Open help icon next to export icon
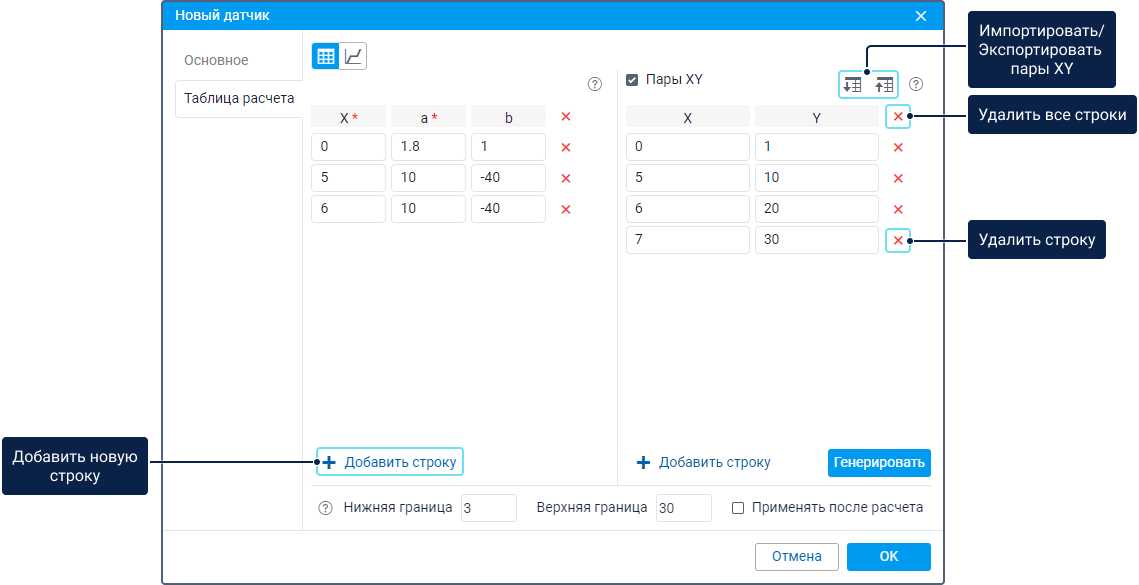Viewport: 1139px width, 585px height. (x=917, y=84)
